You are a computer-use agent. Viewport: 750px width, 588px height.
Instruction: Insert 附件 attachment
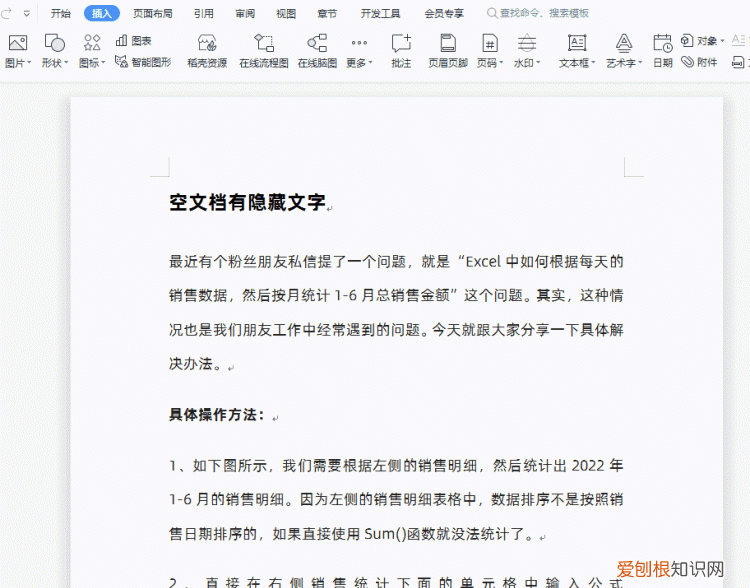pyautogui.click(x=699, y=62)
